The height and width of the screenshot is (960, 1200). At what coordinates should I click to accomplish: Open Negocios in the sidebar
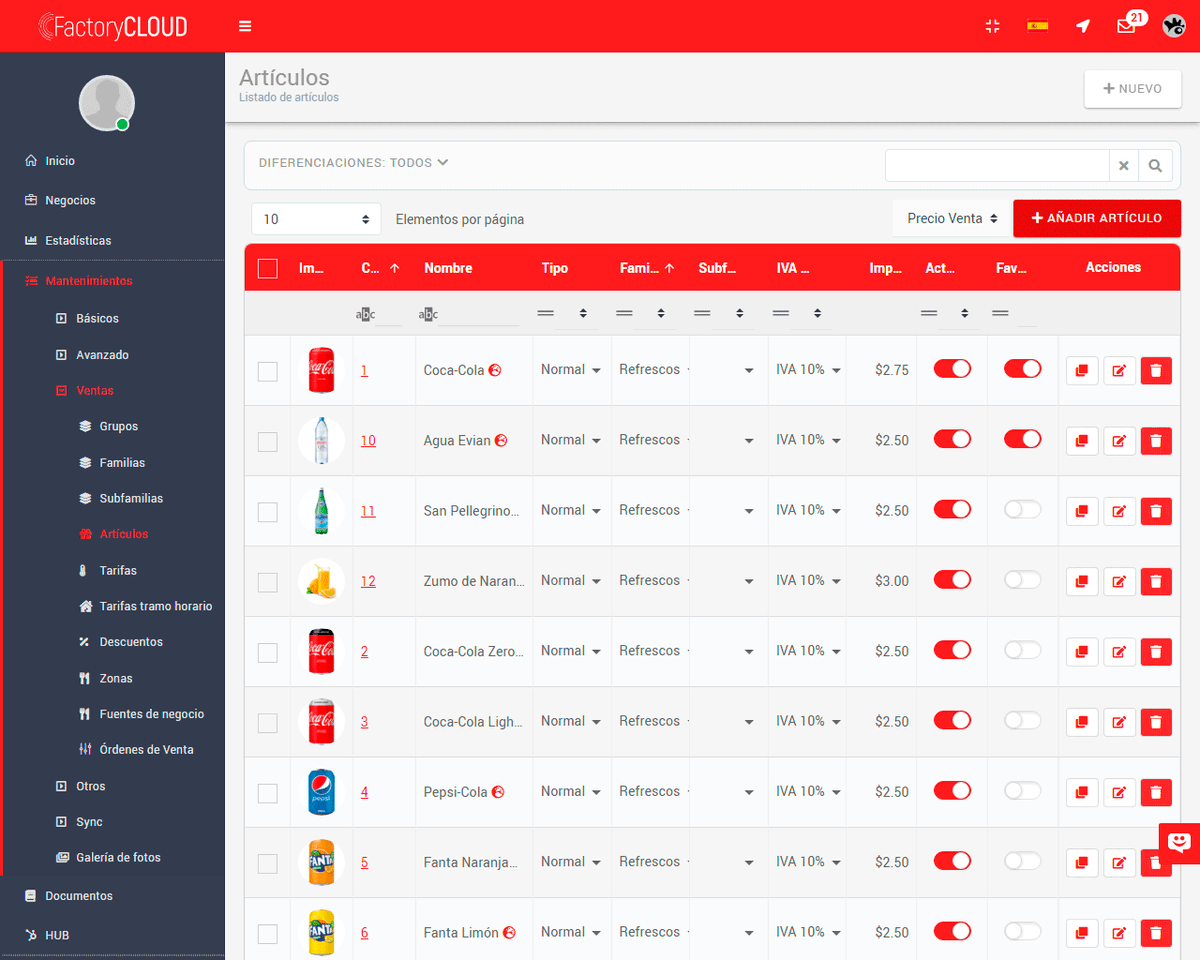pos(60,201)
